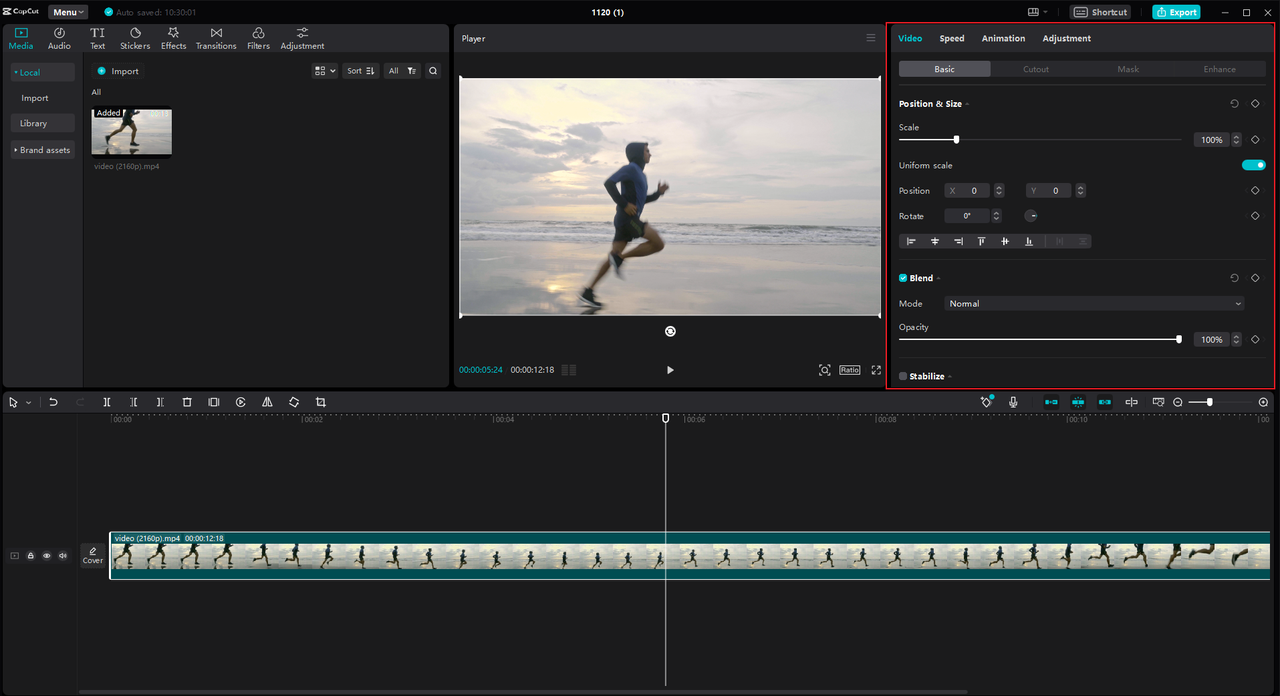
Task: Open the Transitions tab in top toolbar
Action: [x=216, y=39]
